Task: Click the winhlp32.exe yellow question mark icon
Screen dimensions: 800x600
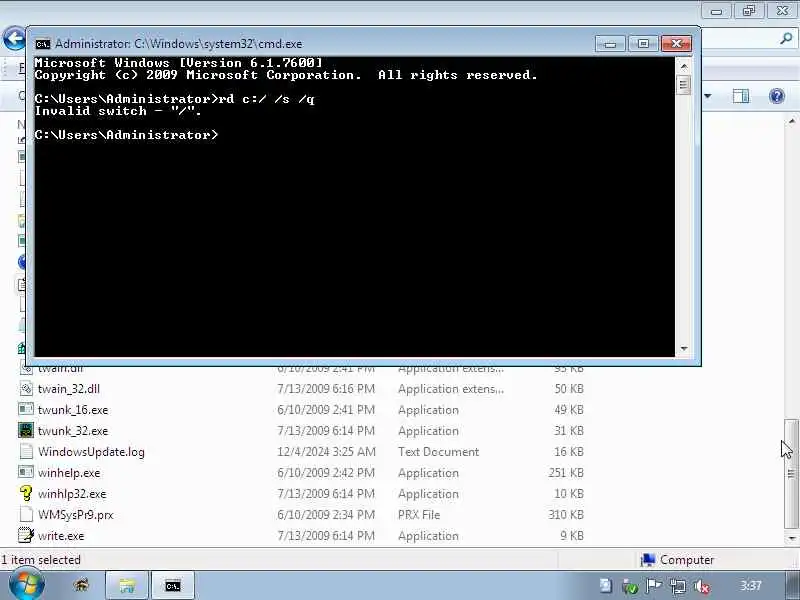Action: (x=26, y=493)
